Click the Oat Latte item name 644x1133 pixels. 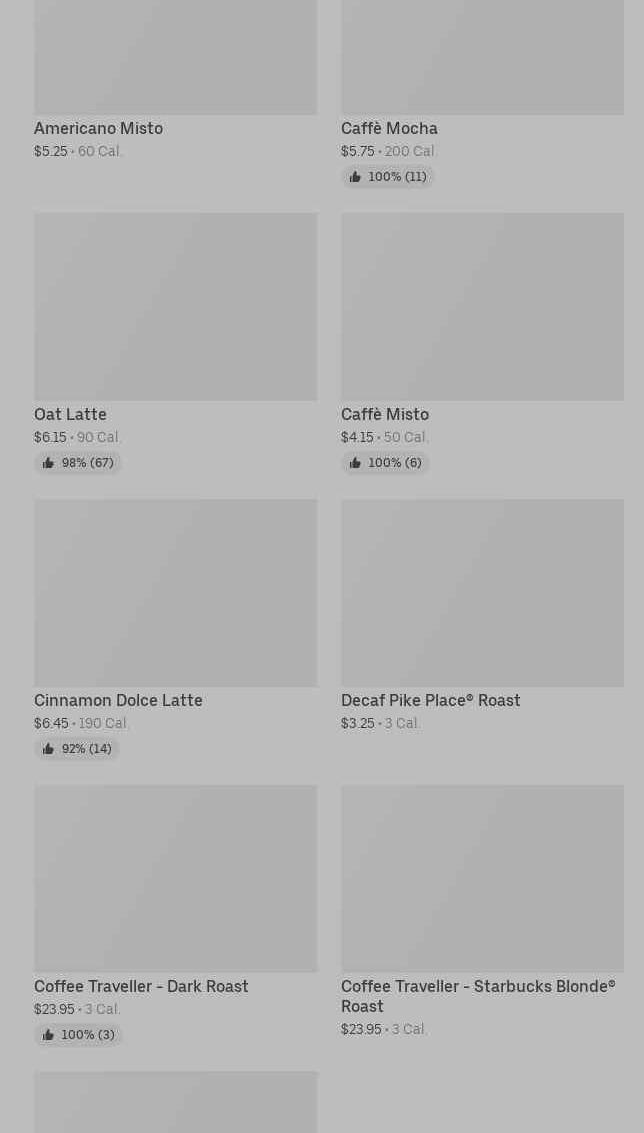[70, 414]
